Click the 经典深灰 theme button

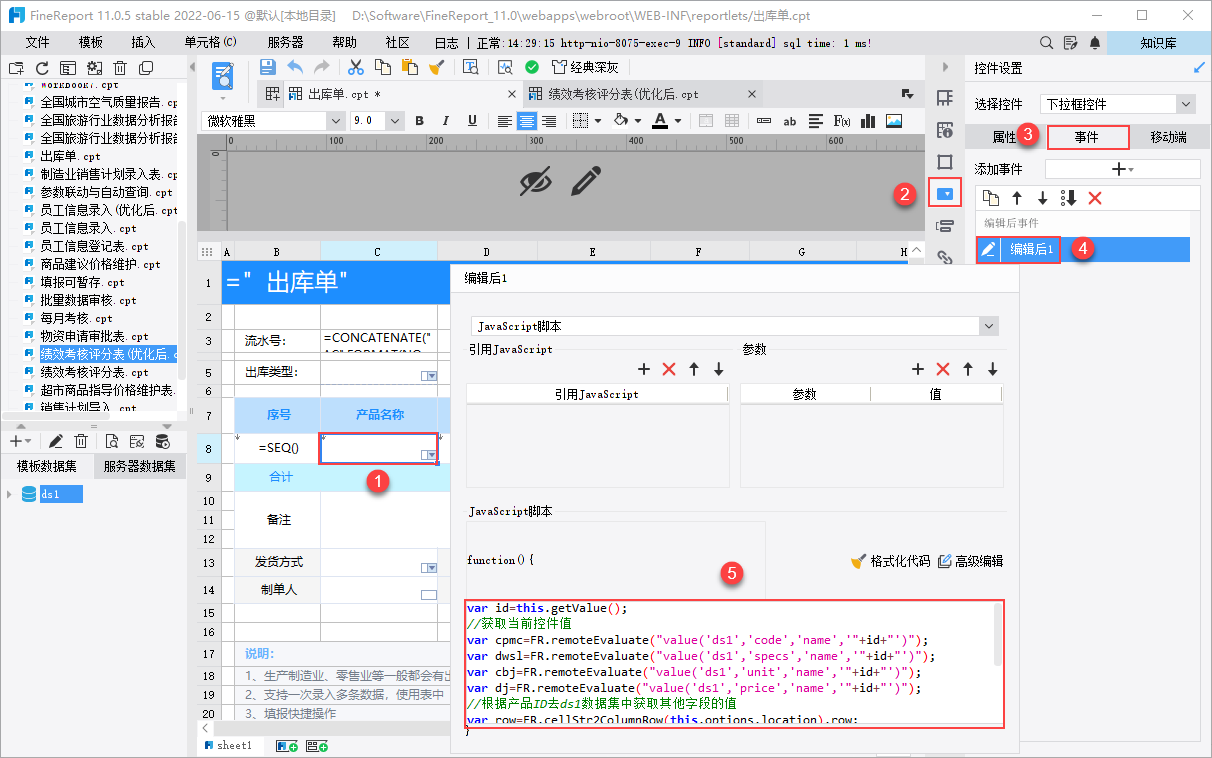585,67
